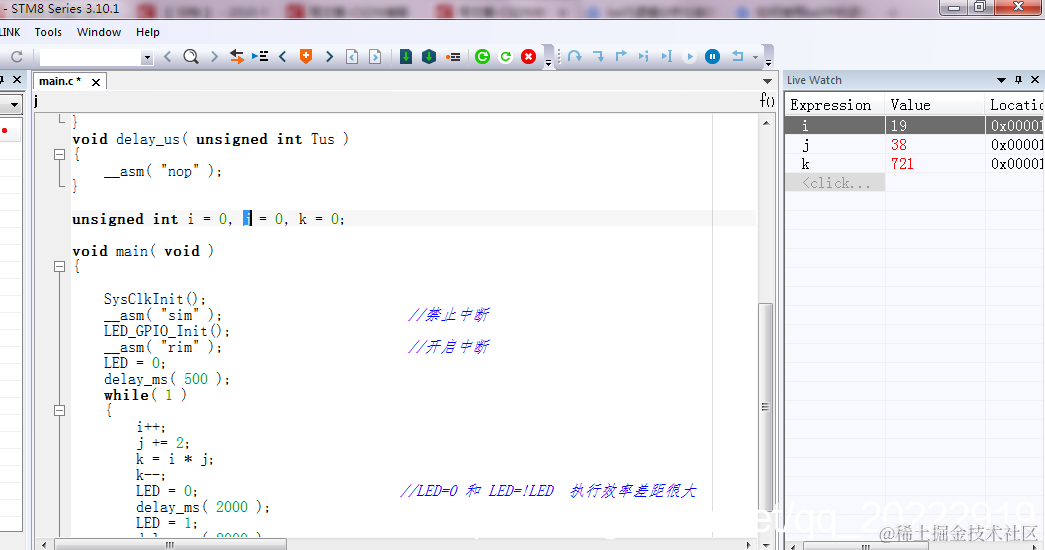1045x550 pixels.
Task: Click the Step Out debug icon
Action: 621,56
